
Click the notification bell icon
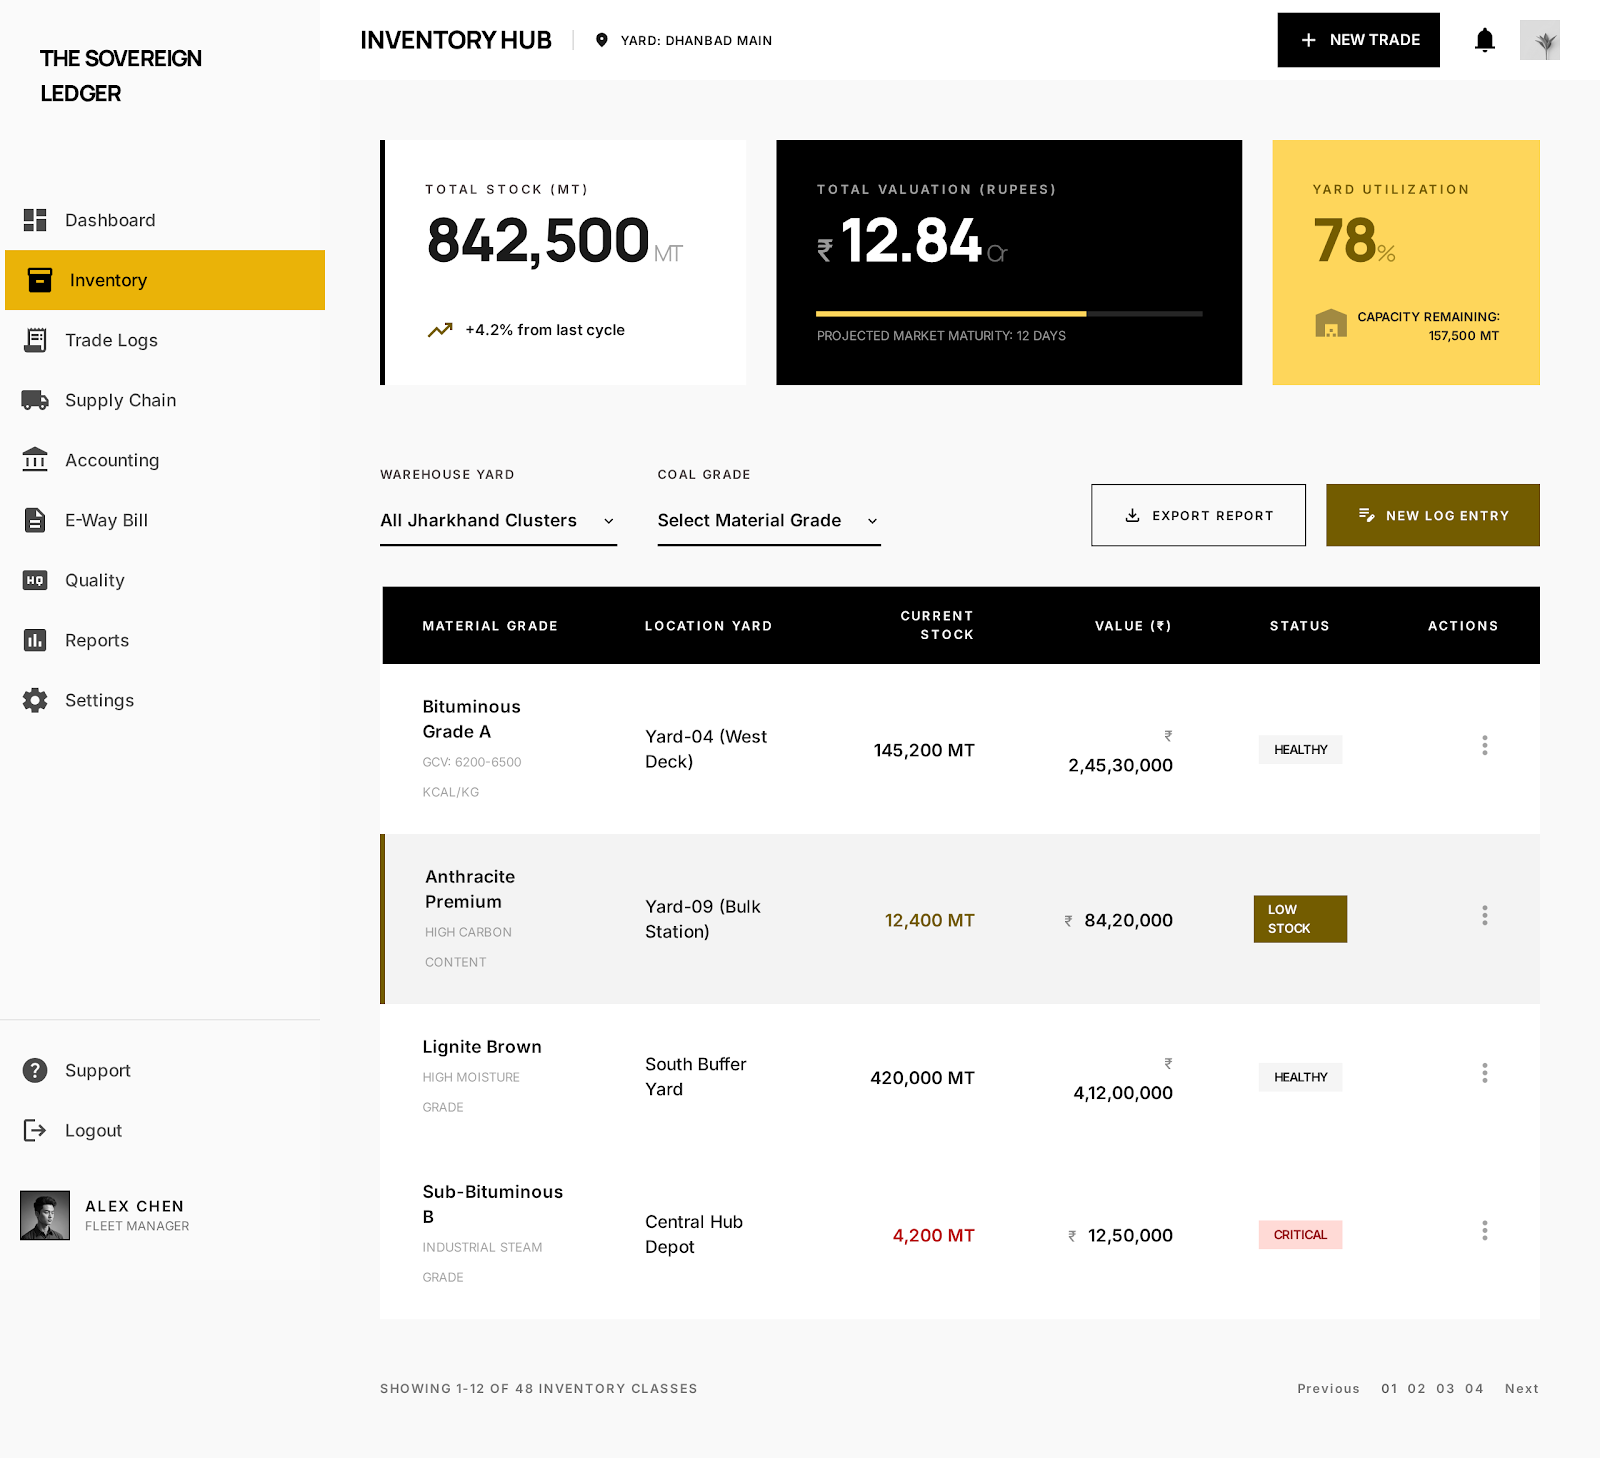(1485, 40)
